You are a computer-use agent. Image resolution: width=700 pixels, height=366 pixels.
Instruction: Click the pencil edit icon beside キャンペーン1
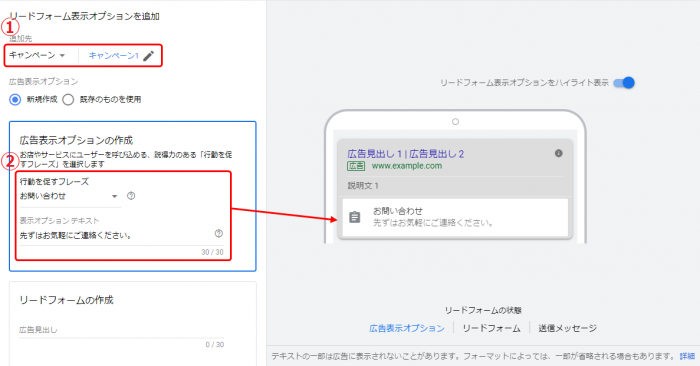(x=149, y=55)
